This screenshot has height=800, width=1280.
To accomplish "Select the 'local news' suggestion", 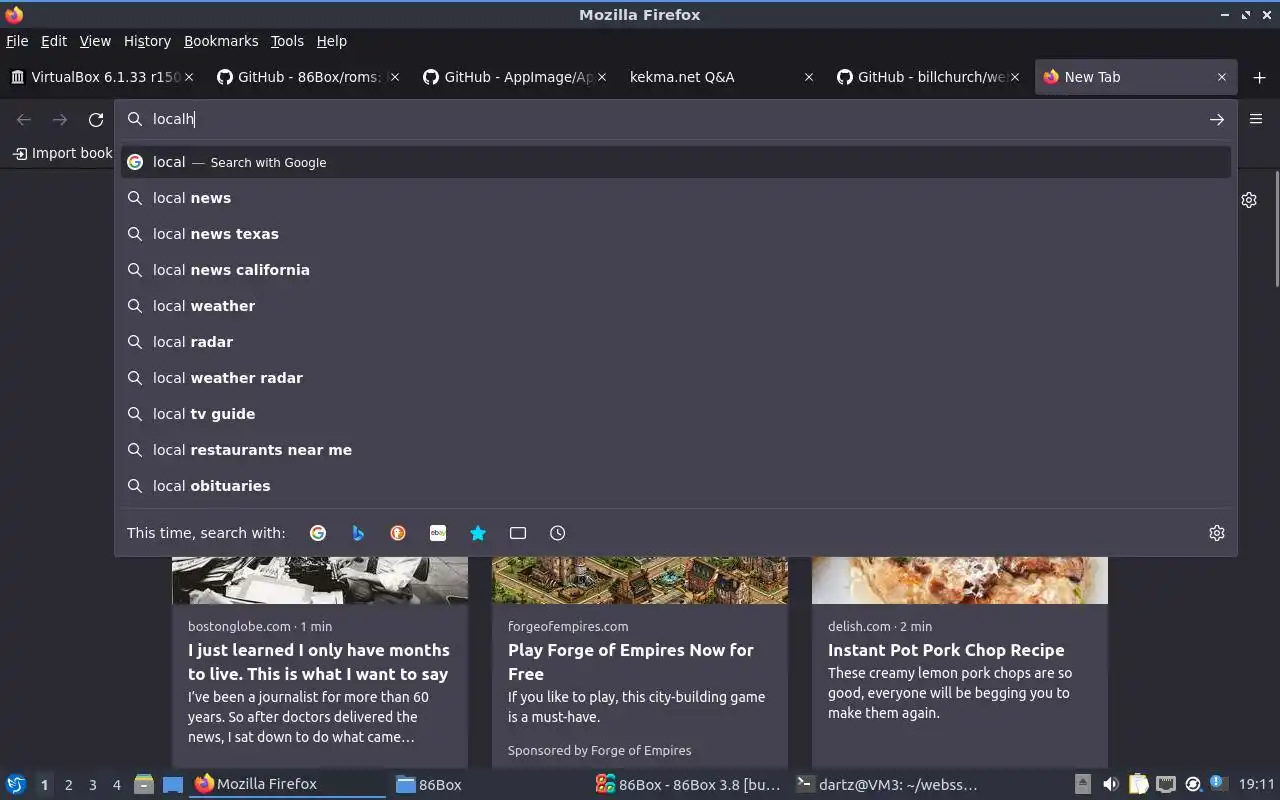I will pyautogui.click(x=676, y=198).
